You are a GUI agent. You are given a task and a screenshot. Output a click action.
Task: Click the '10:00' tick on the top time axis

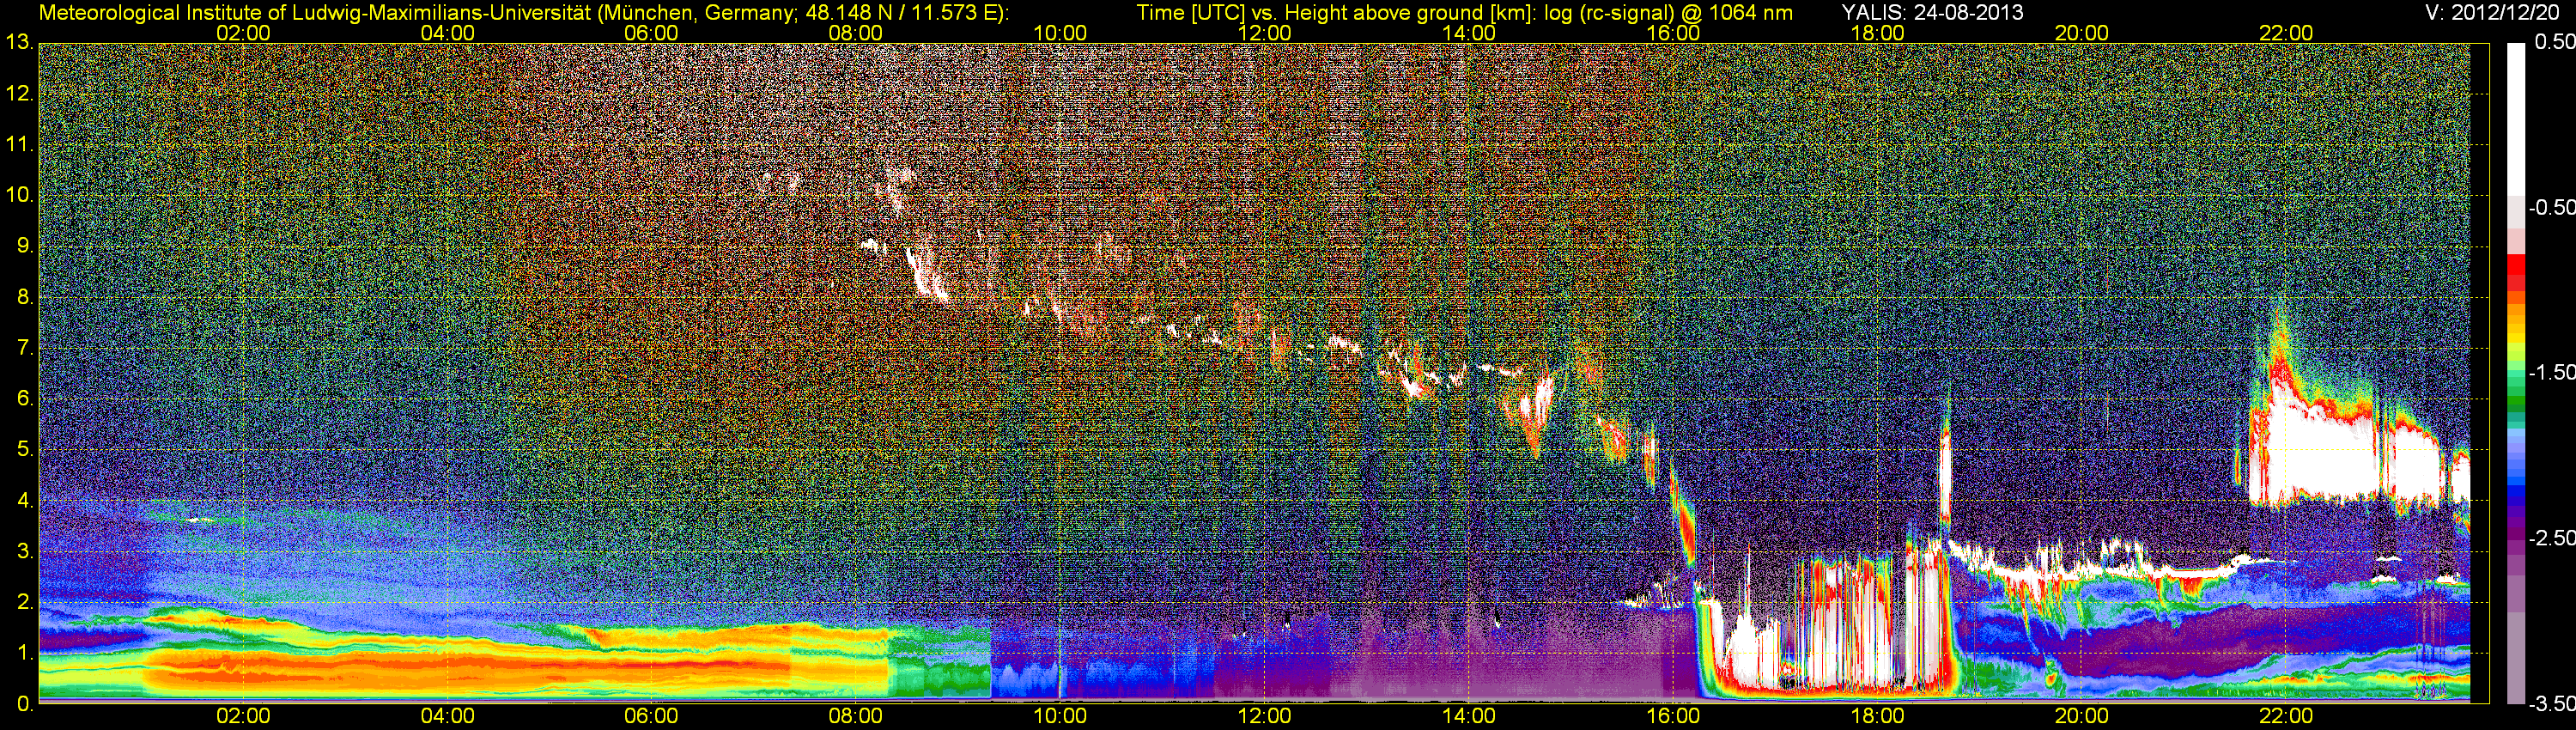1060,33
